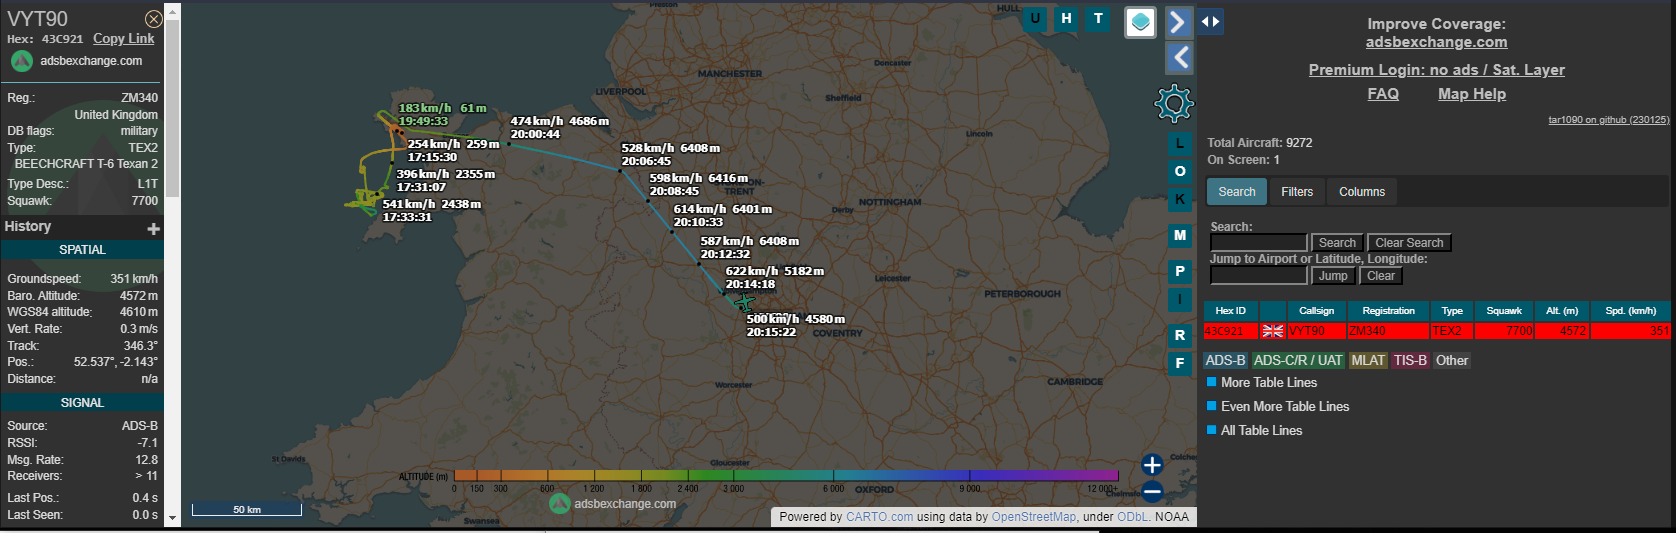
Task: Sort table by Registration column
Action: tap(1388, 311)
